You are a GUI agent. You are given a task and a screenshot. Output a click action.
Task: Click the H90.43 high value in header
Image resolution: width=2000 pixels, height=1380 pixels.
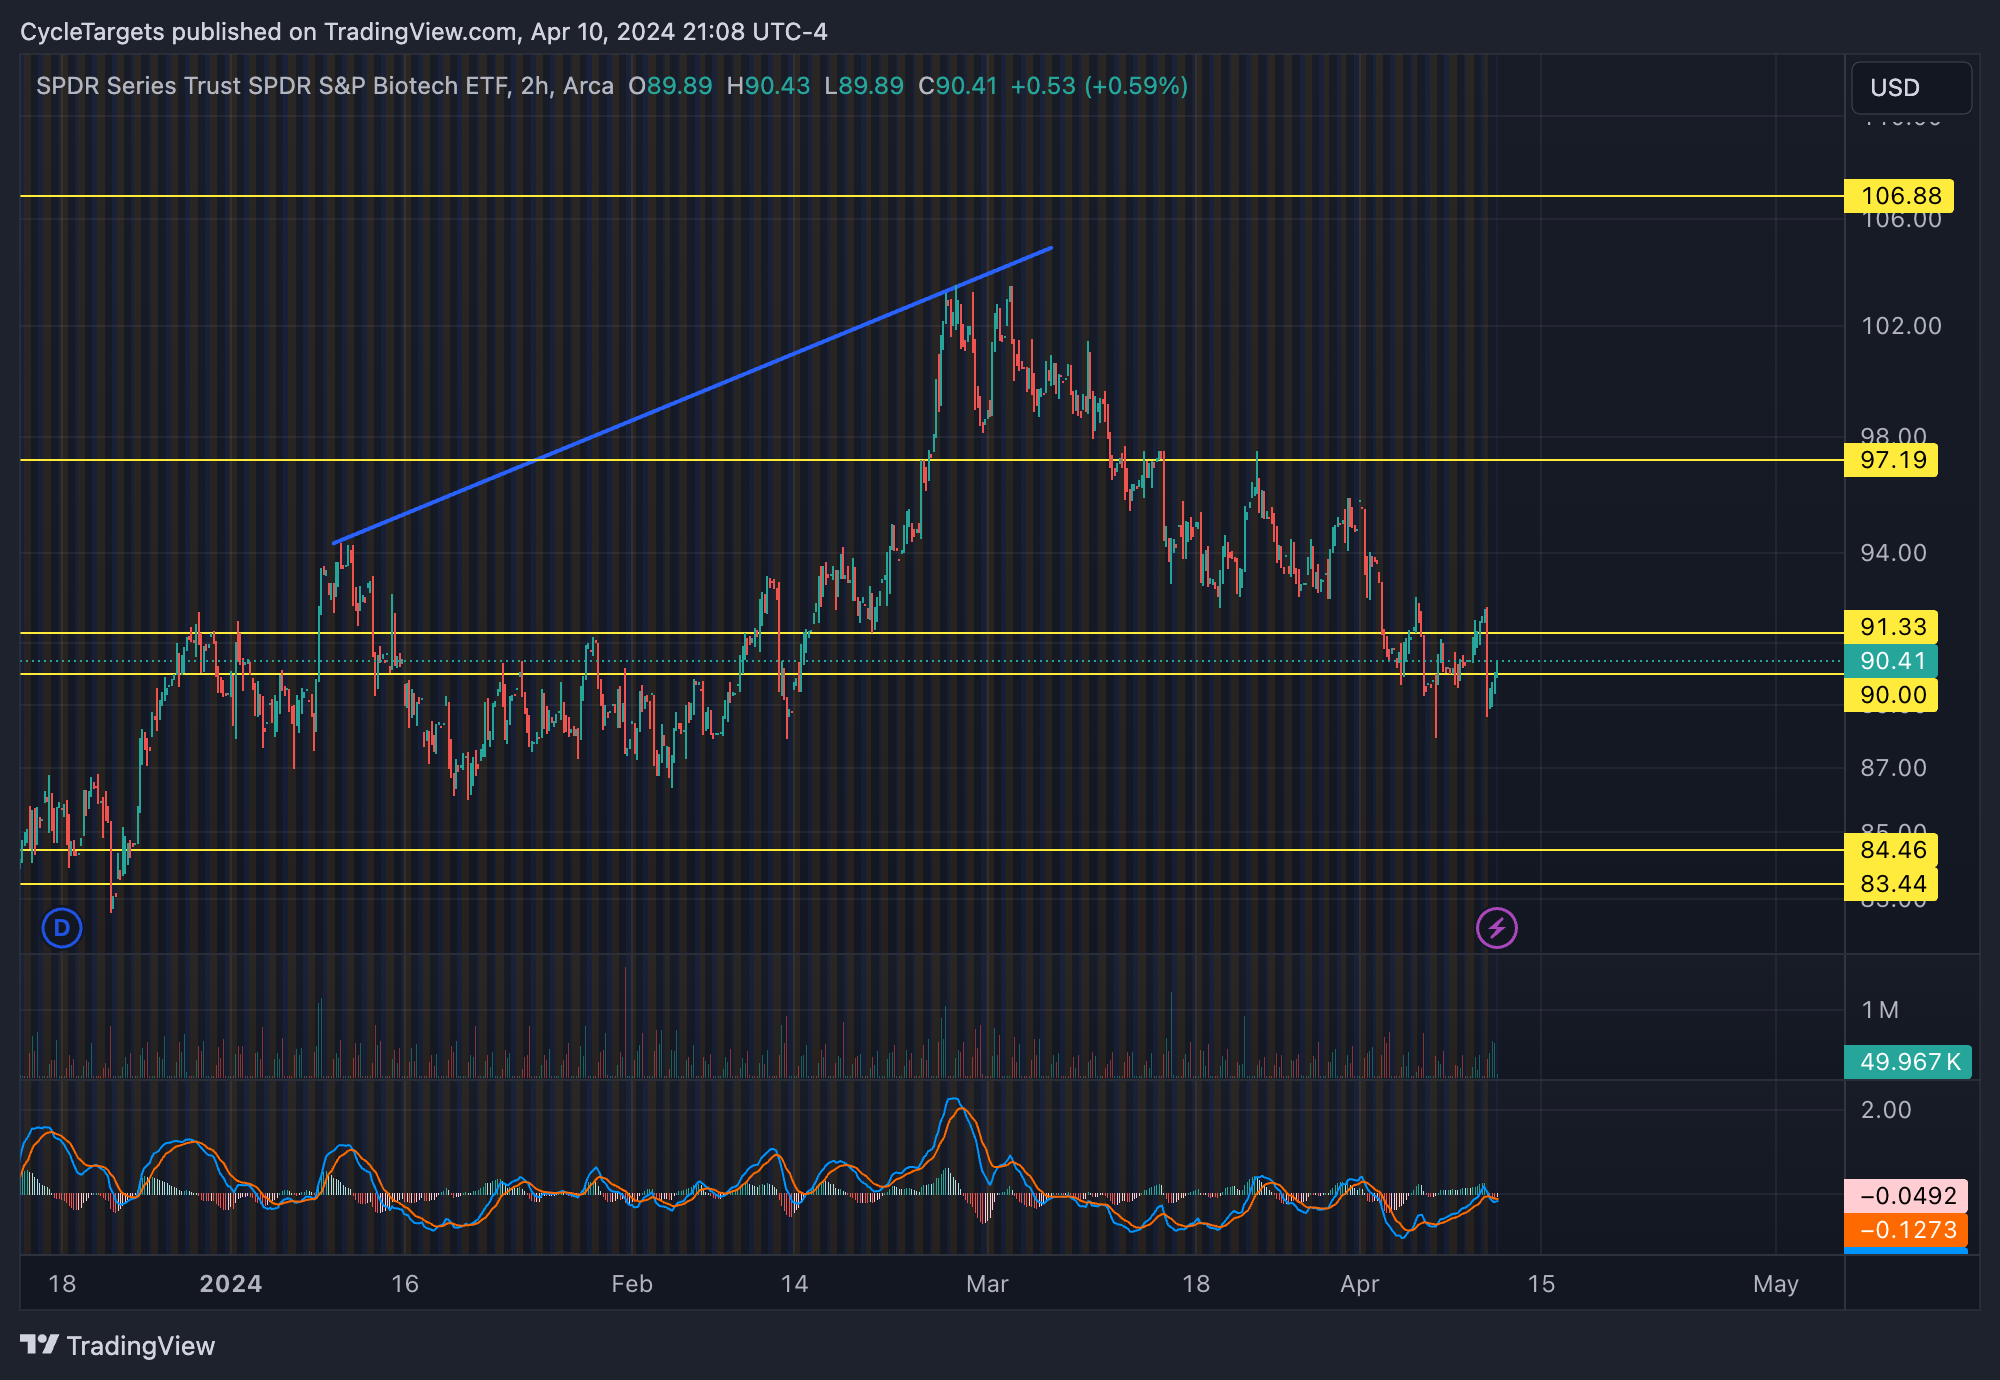tap(768, 86)
